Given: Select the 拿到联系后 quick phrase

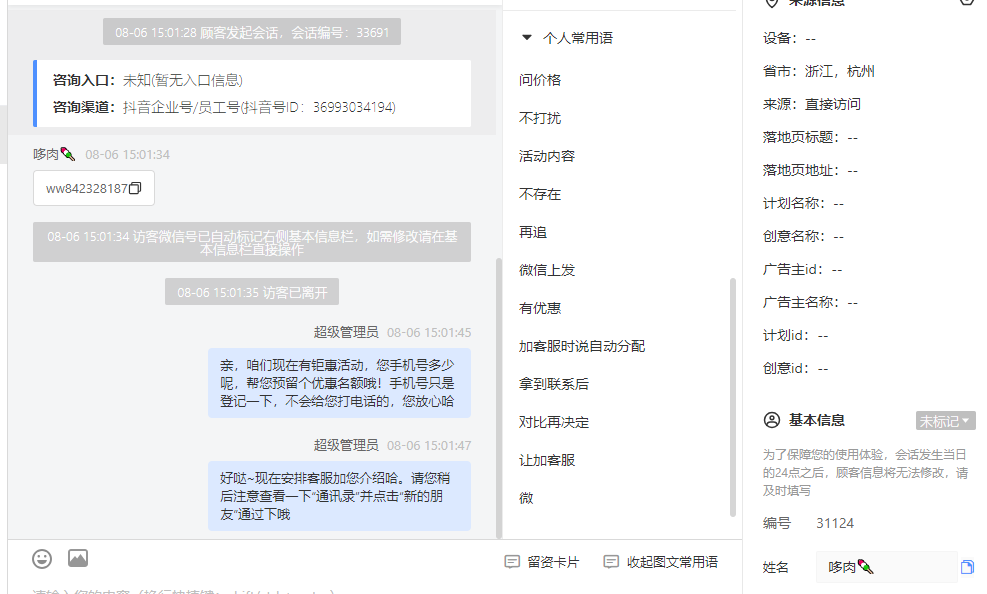Looking at the screenshot, I should coord(553,384).
